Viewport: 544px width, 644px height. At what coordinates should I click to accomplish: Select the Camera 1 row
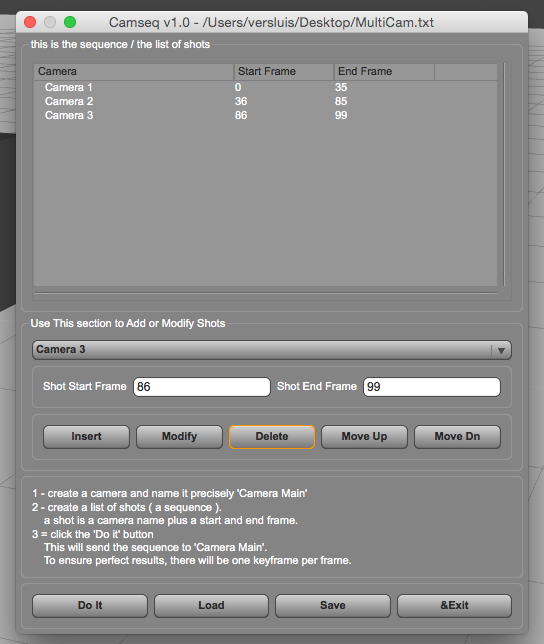click(265, 87)
